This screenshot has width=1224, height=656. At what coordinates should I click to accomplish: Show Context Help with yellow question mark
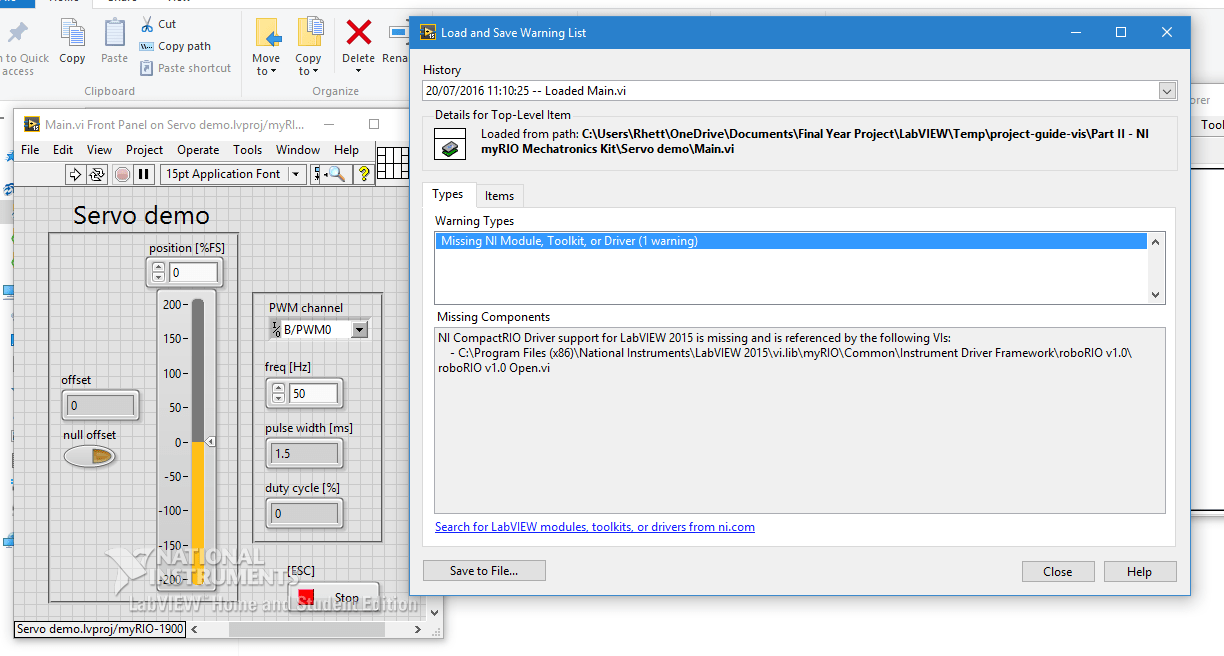coord(364,174)
